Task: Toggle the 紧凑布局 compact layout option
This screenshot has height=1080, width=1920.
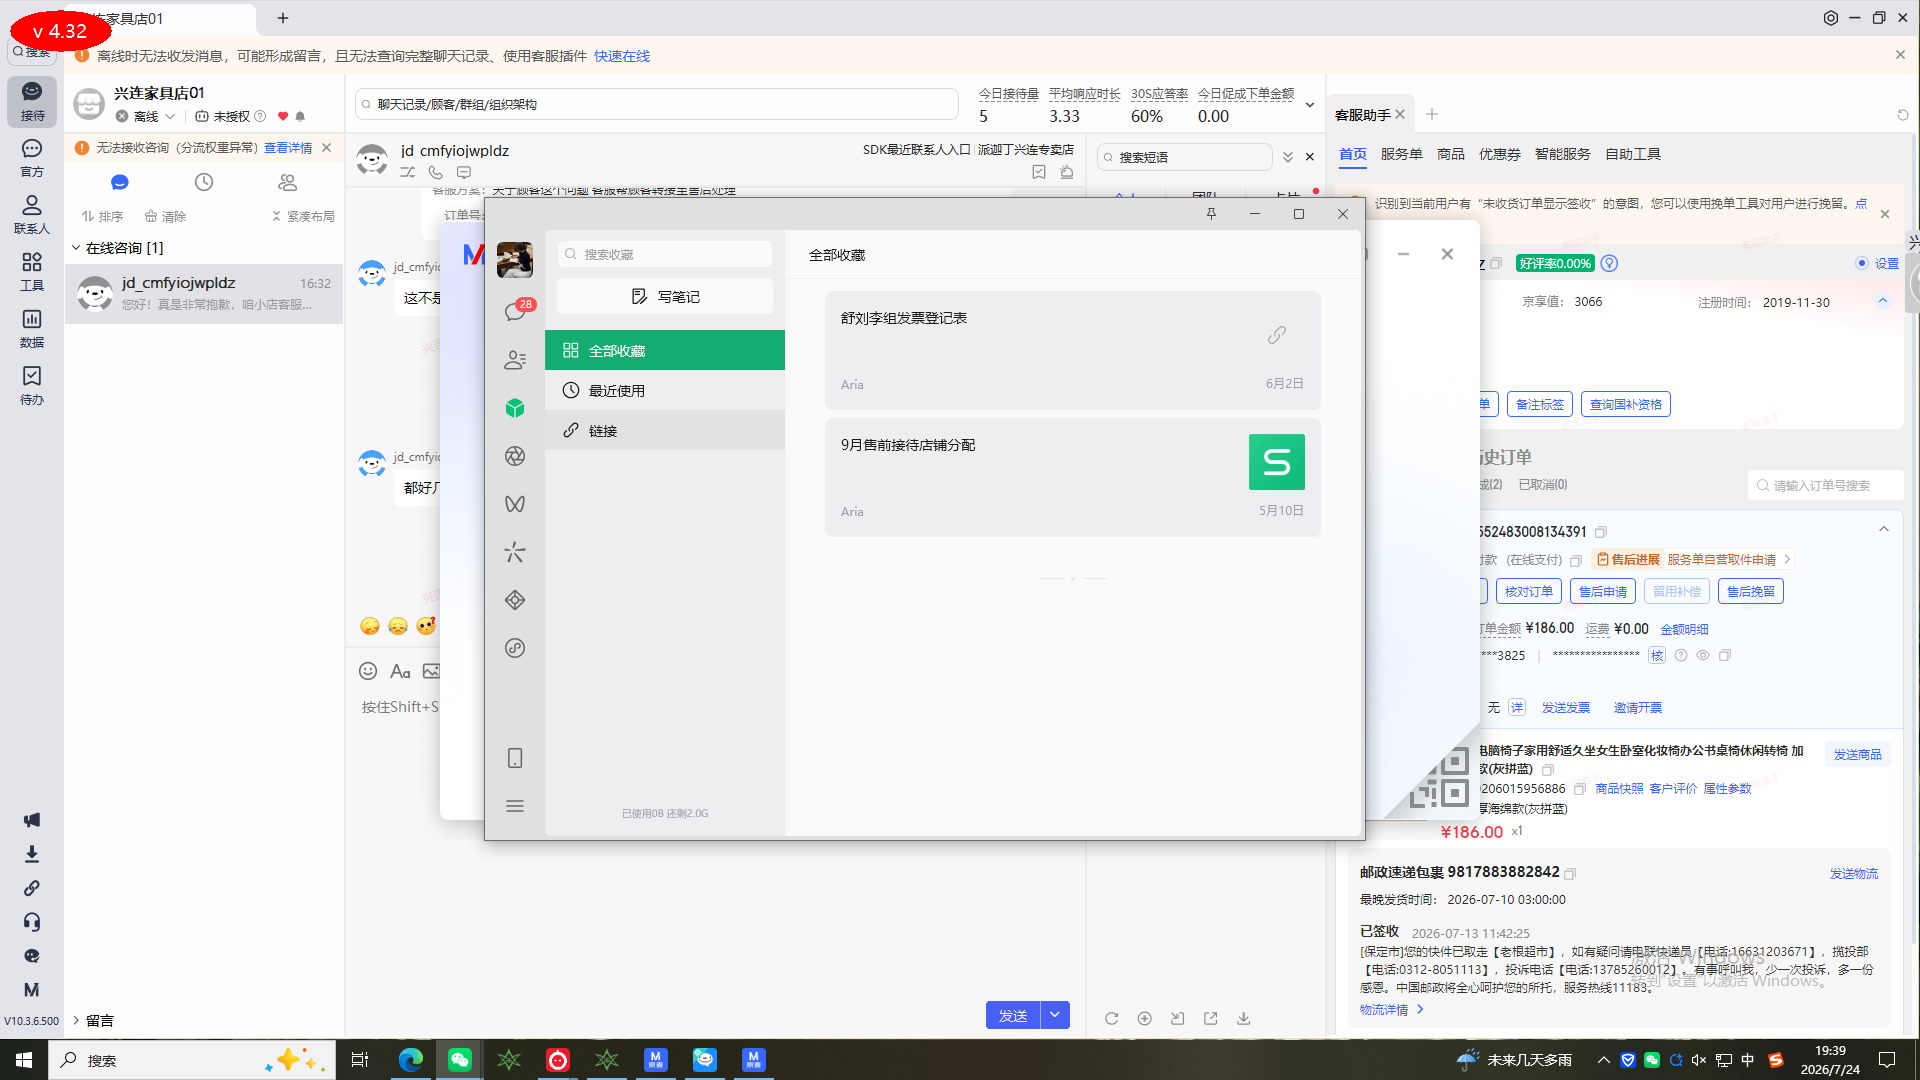Action: [x=303, y=216]
